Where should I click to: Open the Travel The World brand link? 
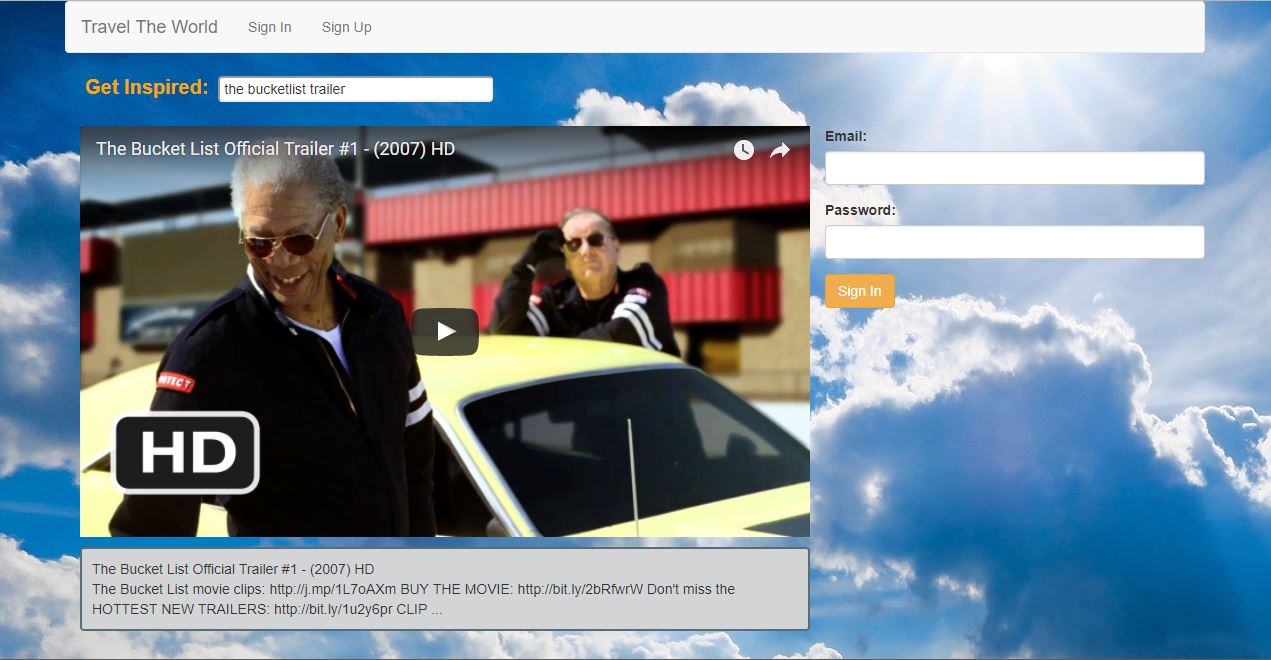point(149,27)
